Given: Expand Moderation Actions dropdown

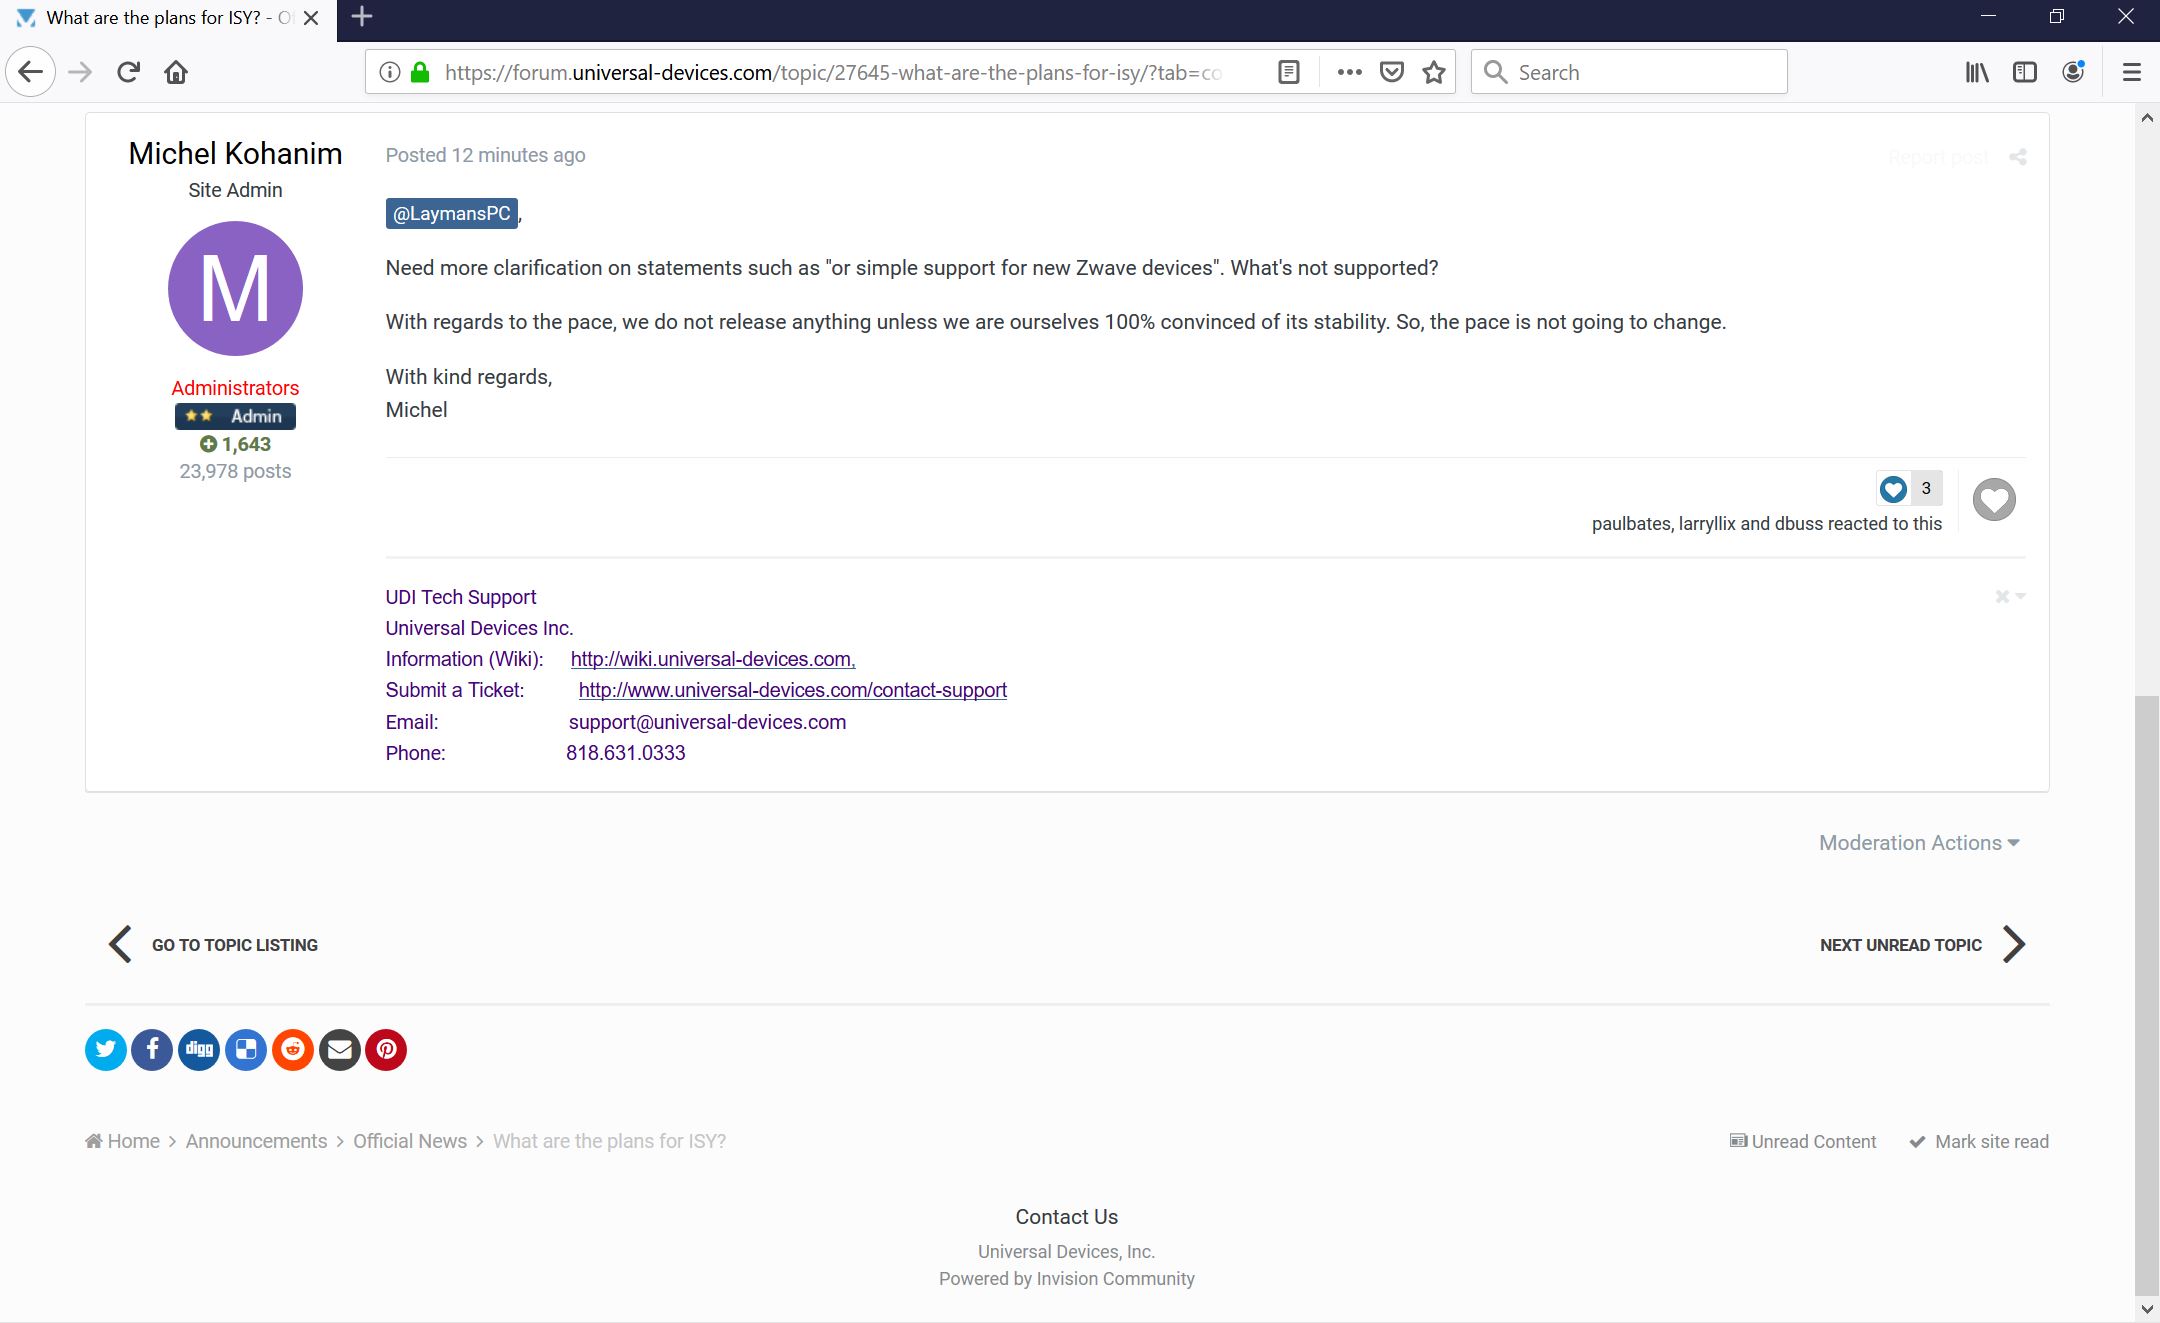Looking at the screenshot, I should (x=1919, y=843).
